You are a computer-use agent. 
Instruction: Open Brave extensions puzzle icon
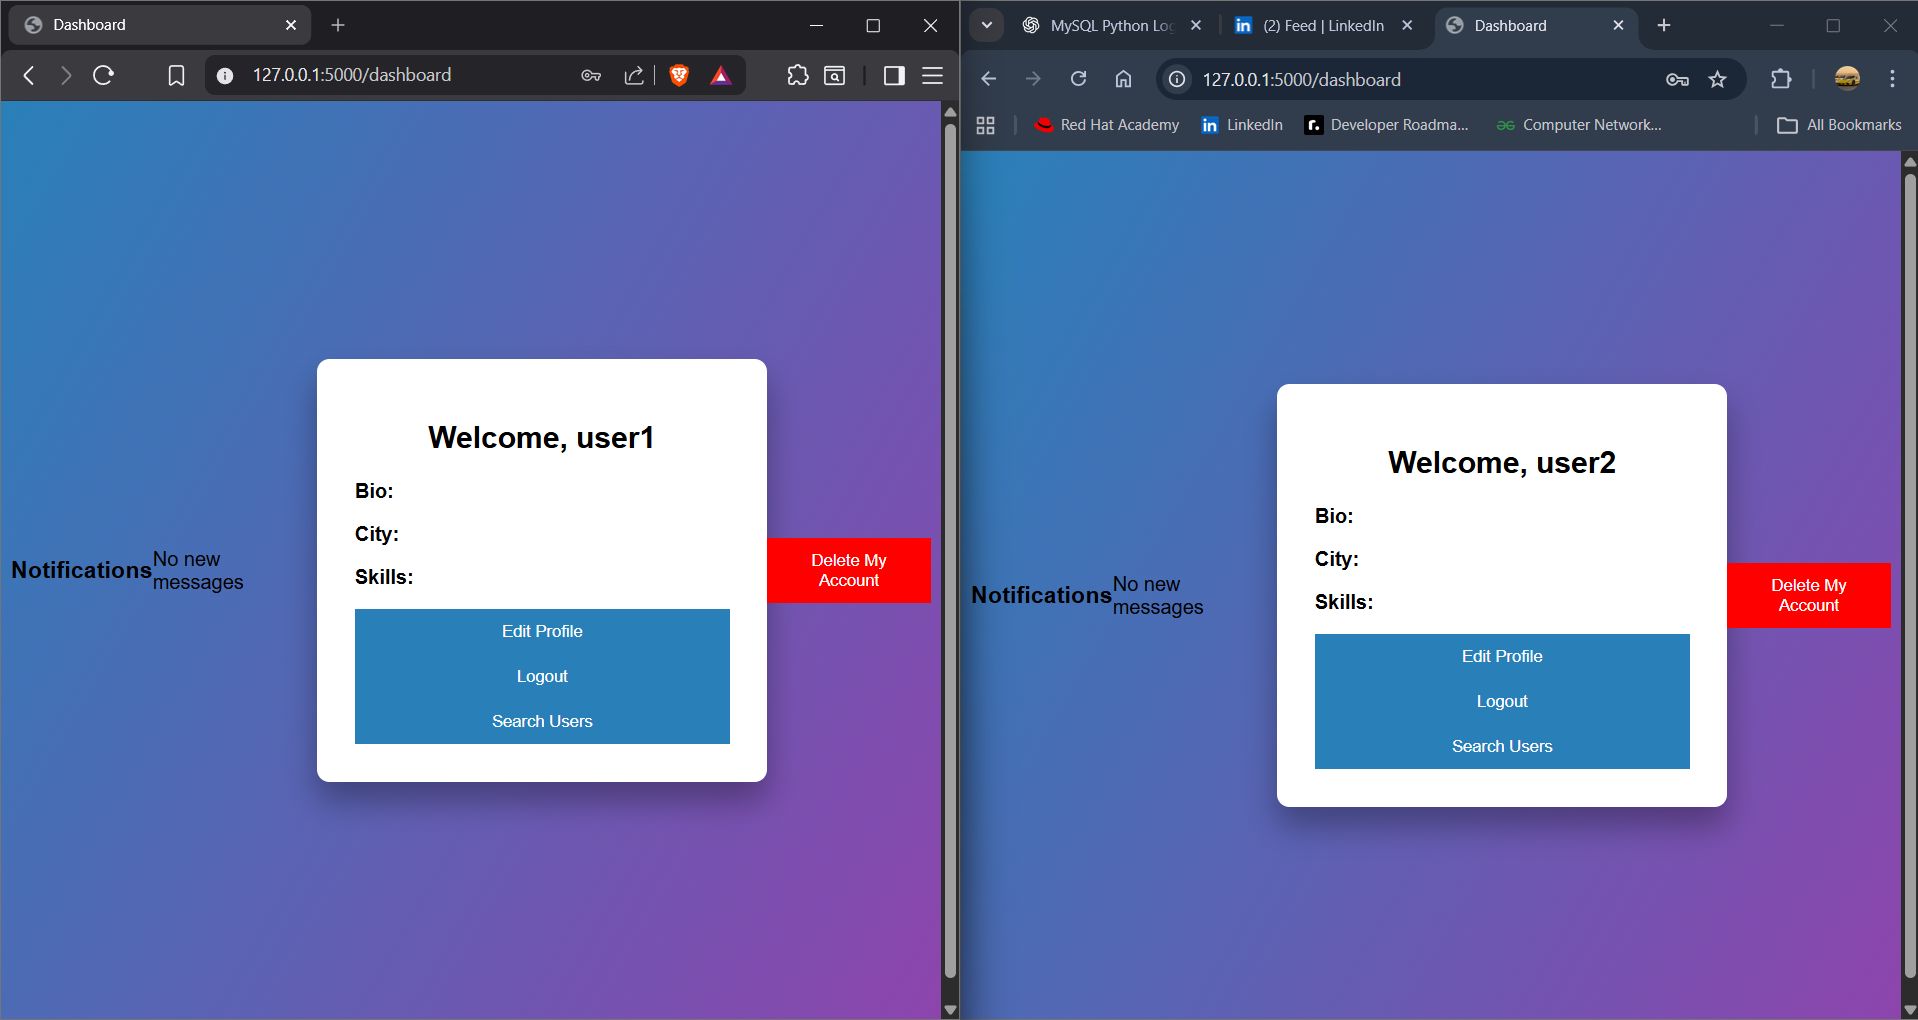[x=797, y=75]
